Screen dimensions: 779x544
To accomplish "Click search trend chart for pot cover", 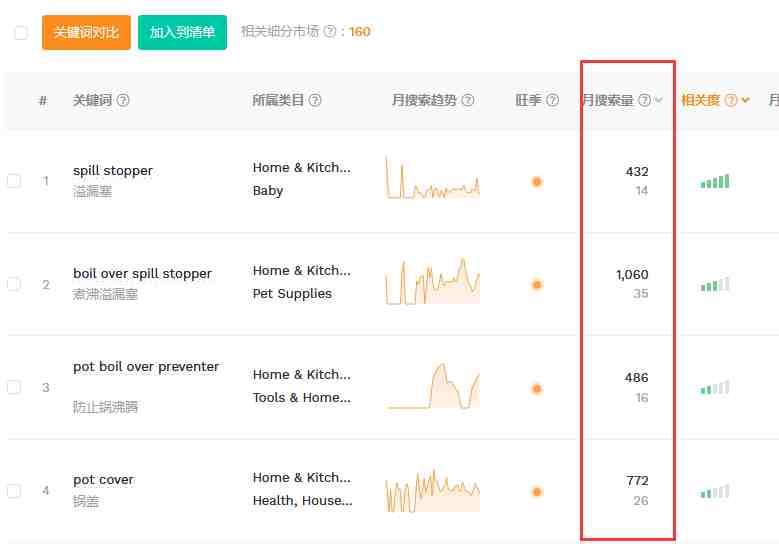I will coord(432,490).
